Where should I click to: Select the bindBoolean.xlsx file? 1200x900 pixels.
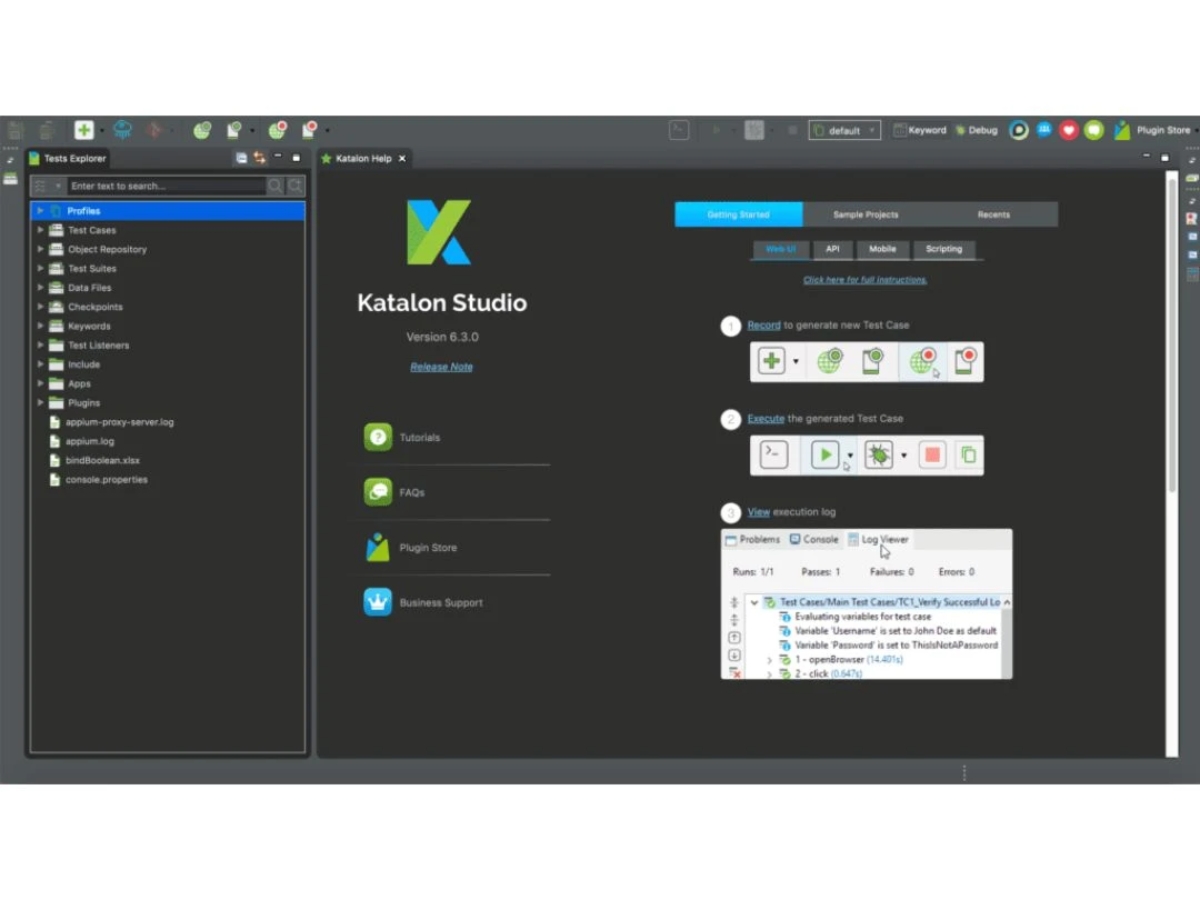point(102,461)
